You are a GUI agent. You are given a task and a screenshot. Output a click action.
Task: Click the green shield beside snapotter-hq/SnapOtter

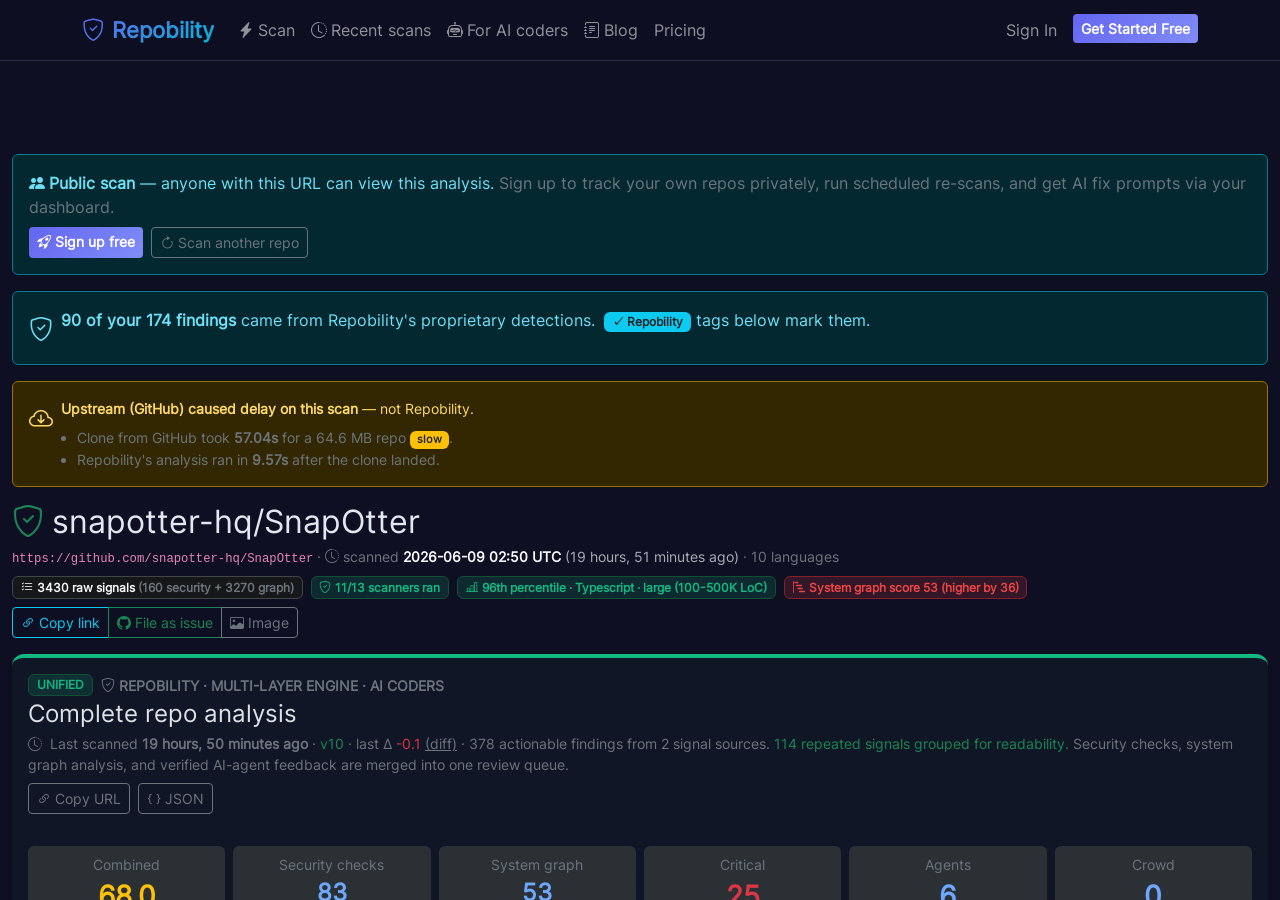pos(28,521)
